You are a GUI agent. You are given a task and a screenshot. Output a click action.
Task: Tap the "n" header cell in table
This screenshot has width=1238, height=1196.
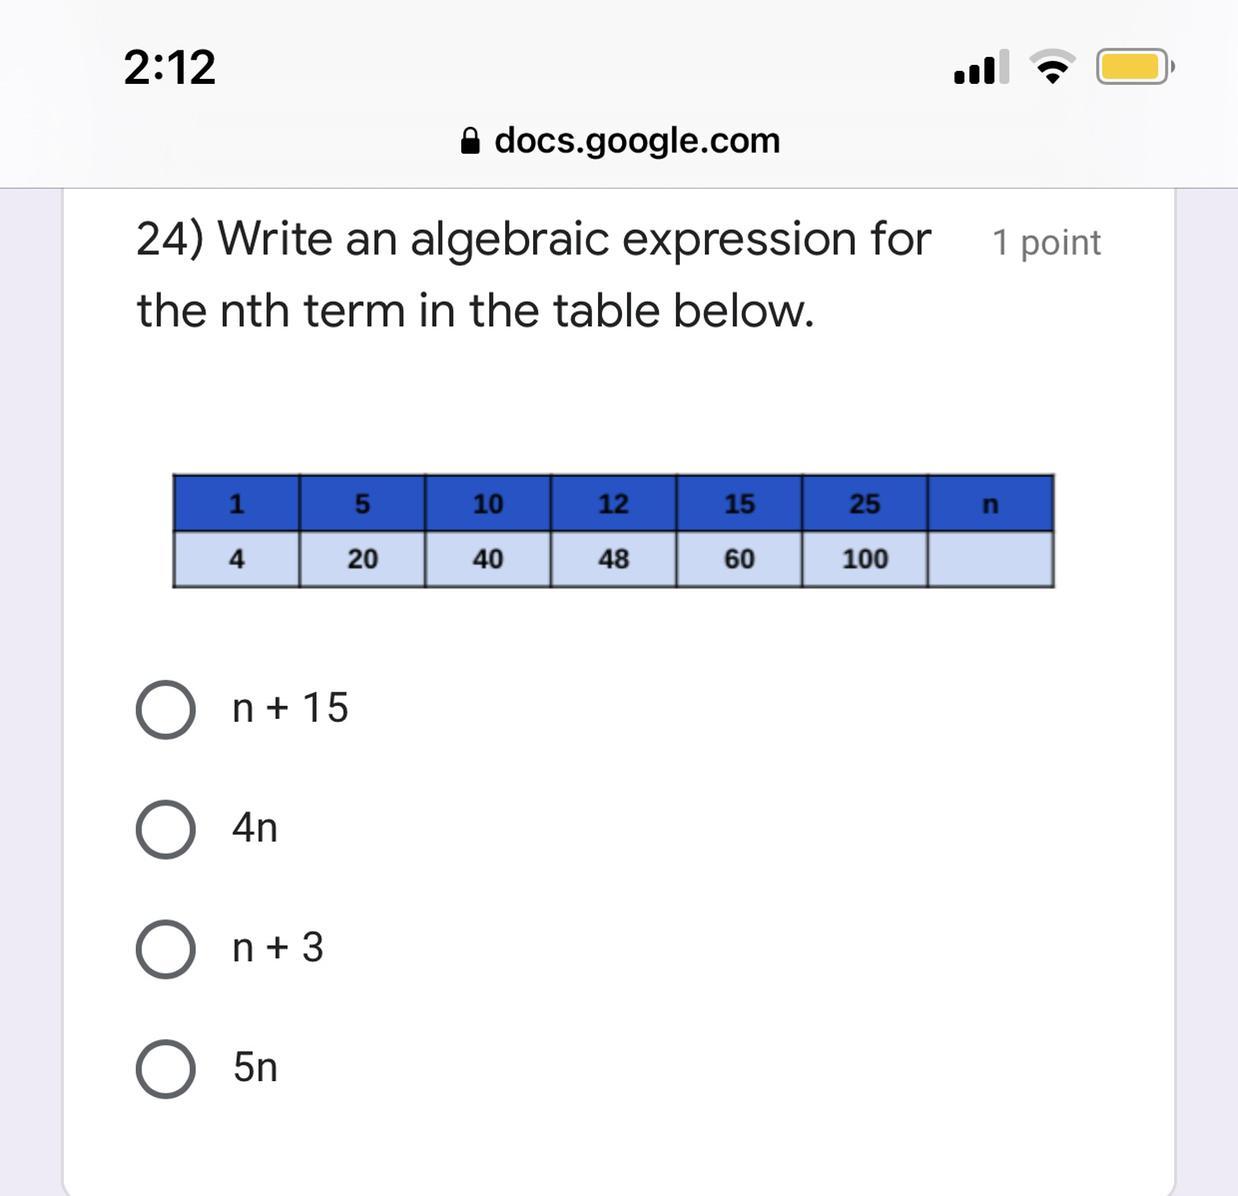[990, 503]
